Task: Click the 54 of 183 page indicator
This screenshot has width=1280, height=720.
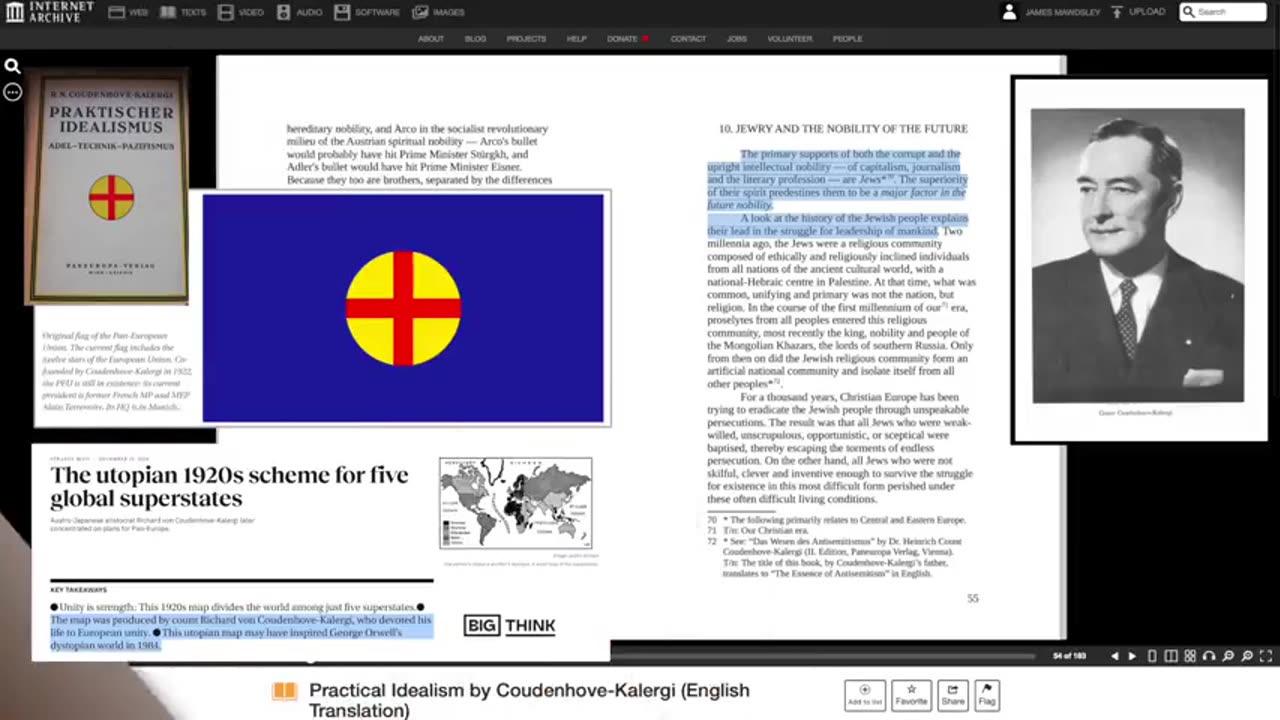Action: click(x=1069, y=656)
